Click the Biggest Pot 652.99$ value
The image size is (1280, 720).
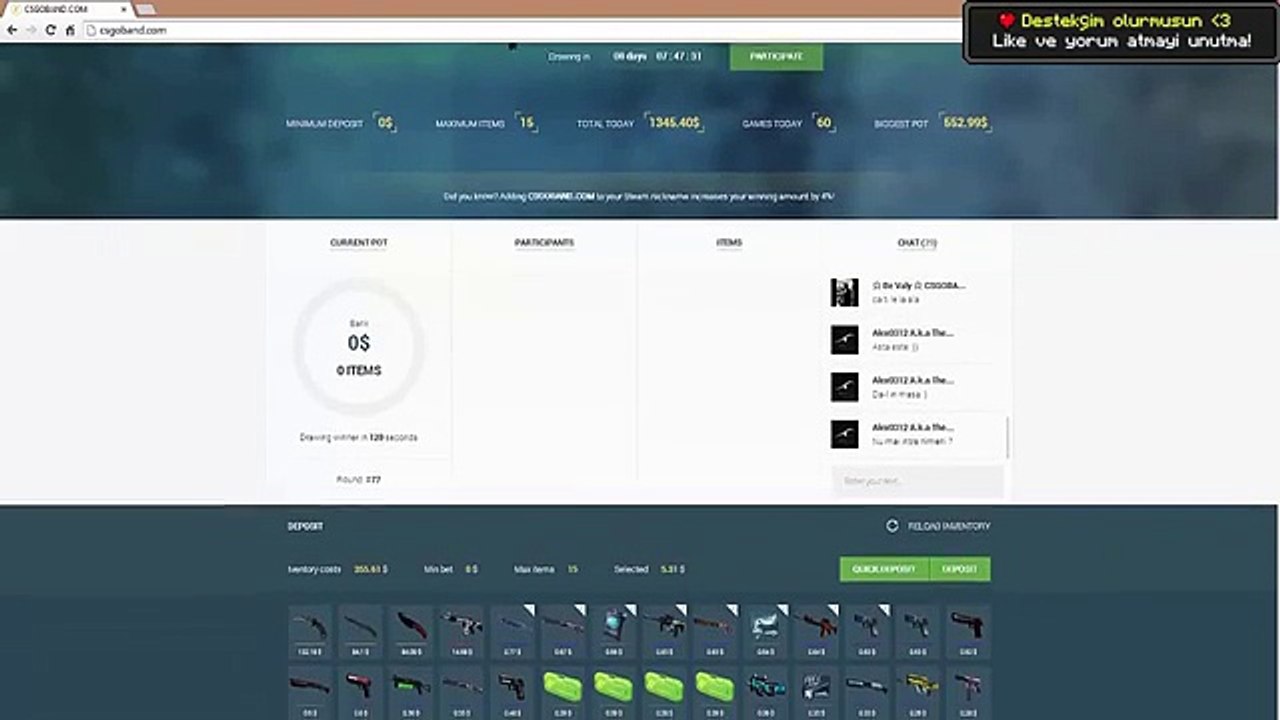[x=965, y=123]
